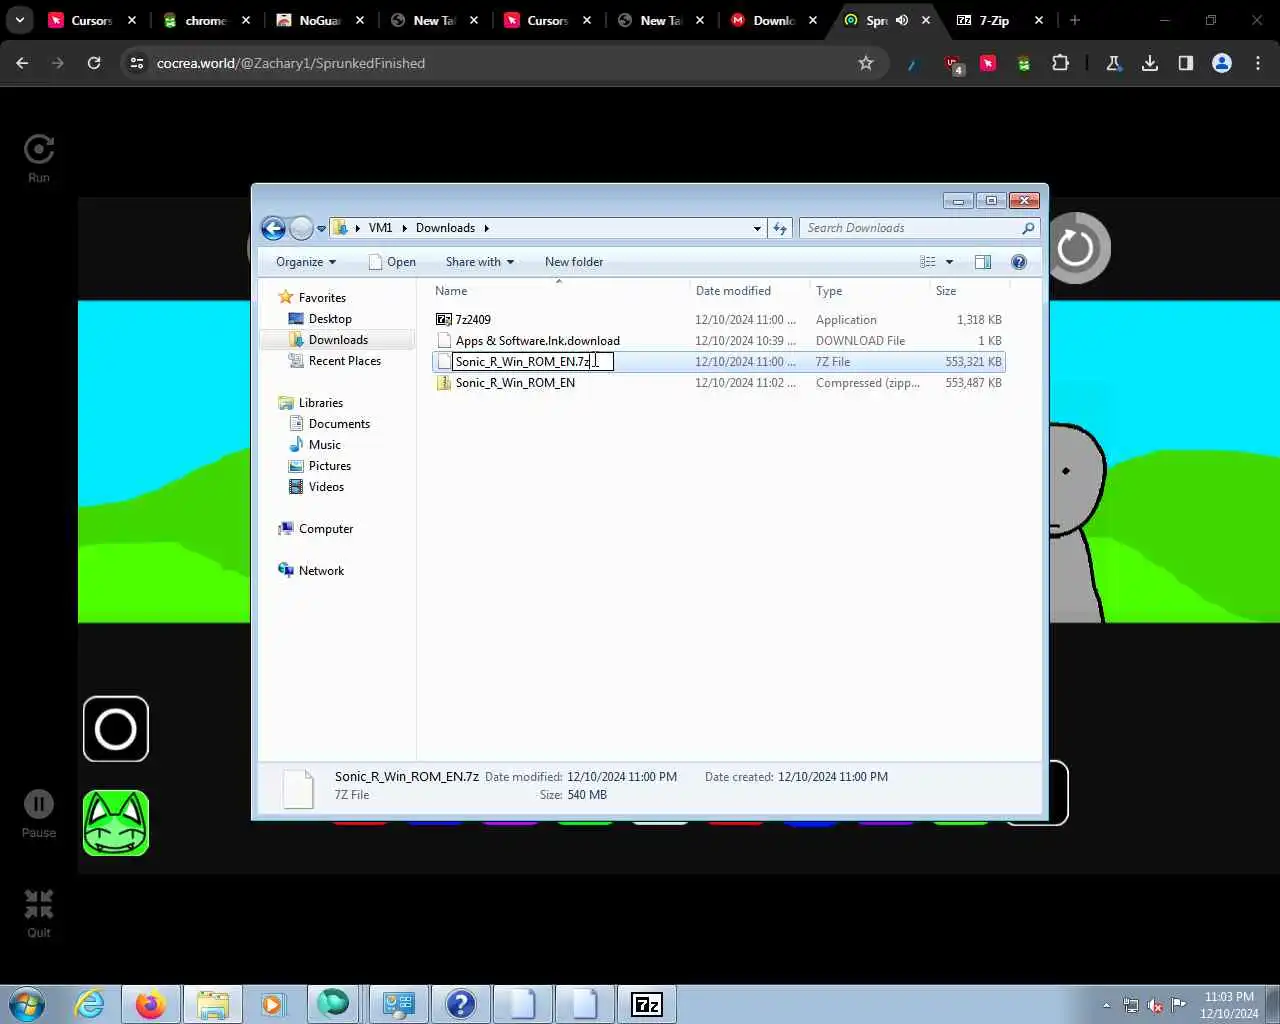1280x1024 pixels.
Task: Expand the arrow after Downloads breadcrumb
Action: click(x=487, y=228)
